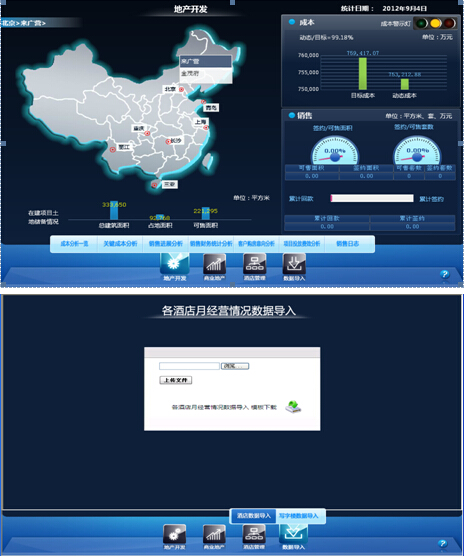Click the help question mark on the map dashboard
Screen dimensions: 464x558
[x=444, y=274]
